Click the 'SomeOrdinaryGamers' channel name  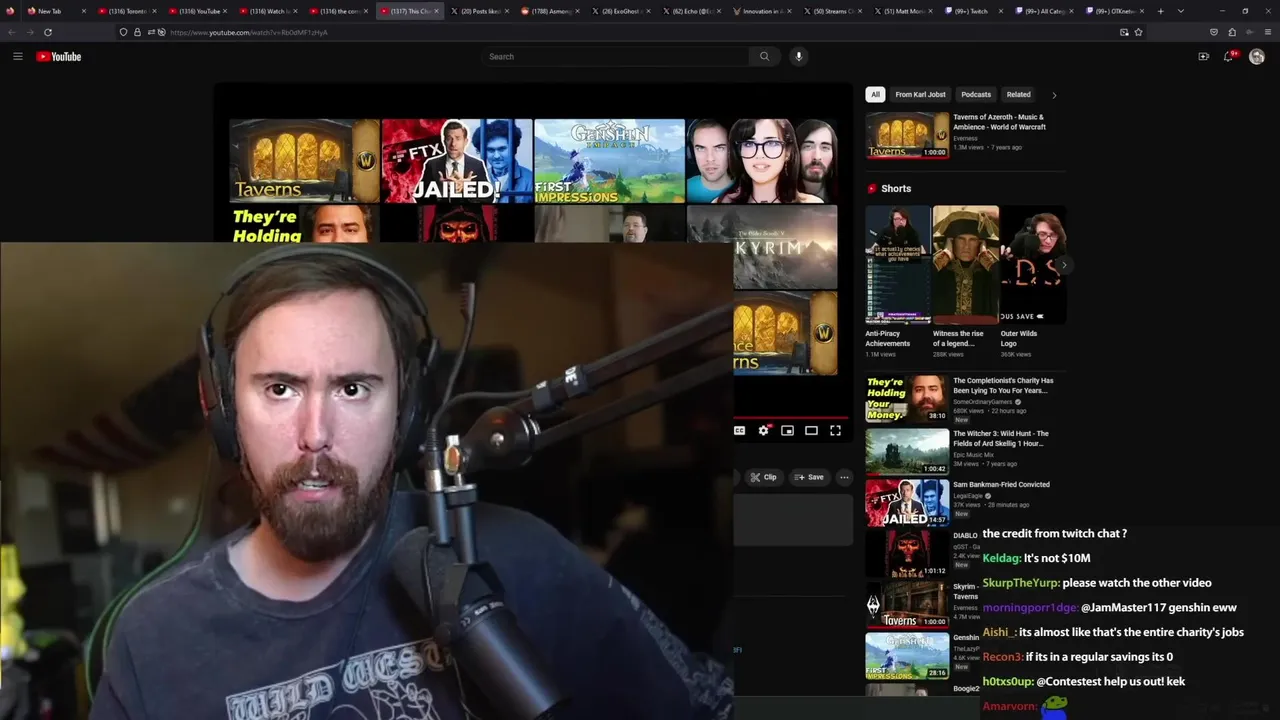(x=983, y=401)
